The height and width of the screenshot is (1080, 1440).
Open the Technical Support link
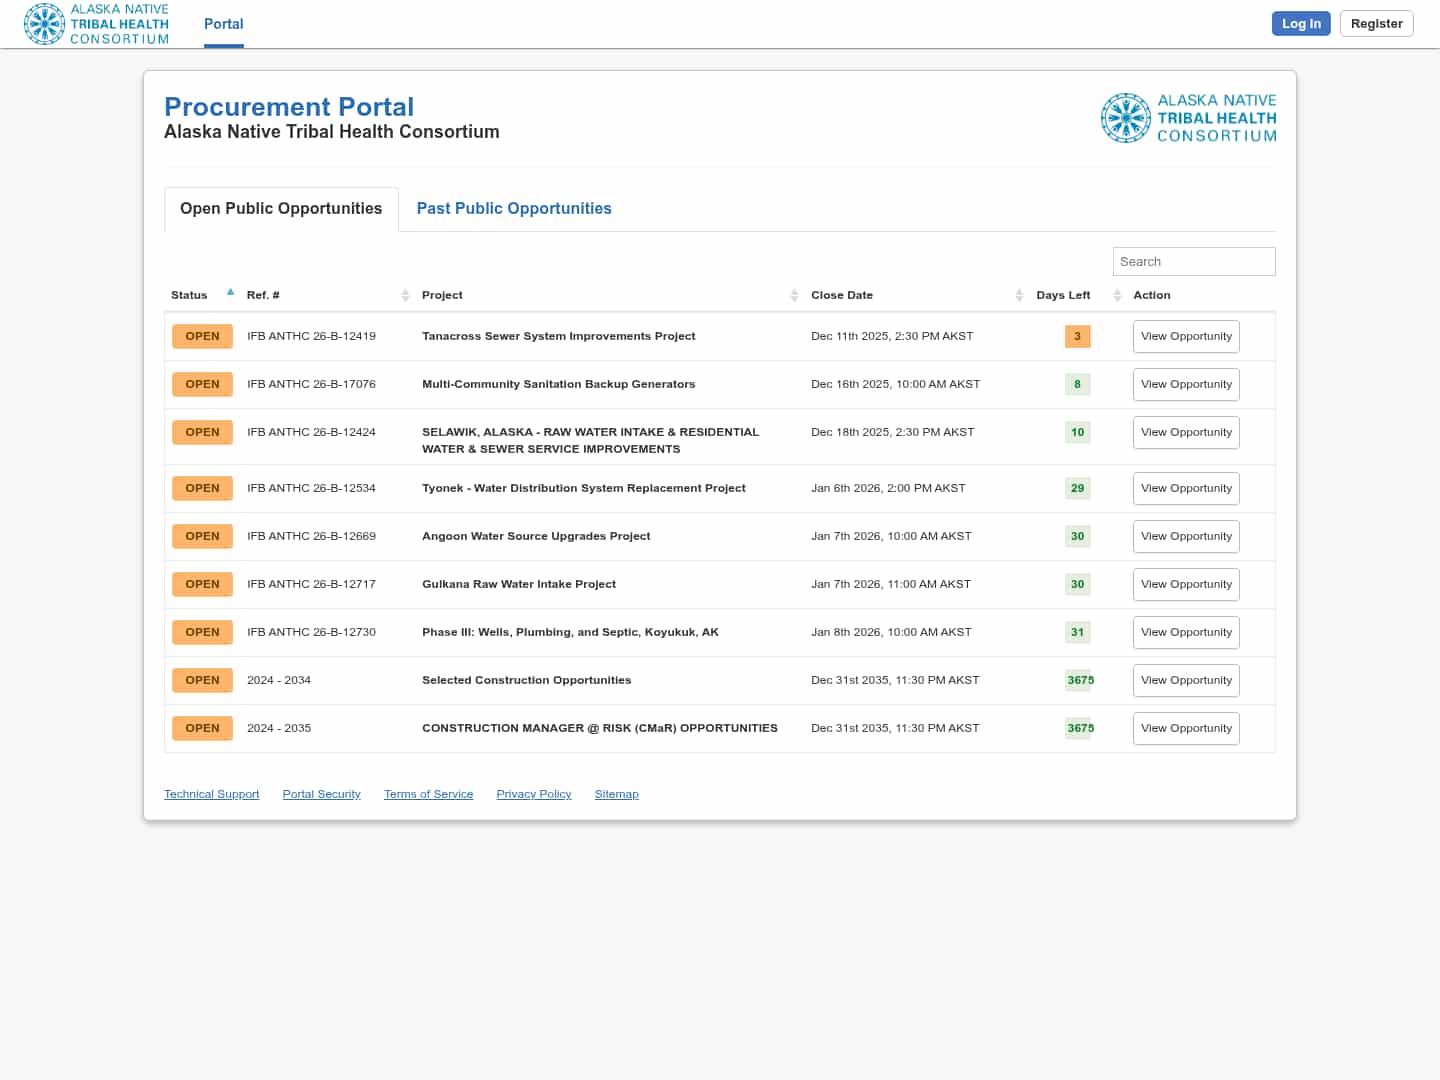pyautogui.click(x=211, y=794)
